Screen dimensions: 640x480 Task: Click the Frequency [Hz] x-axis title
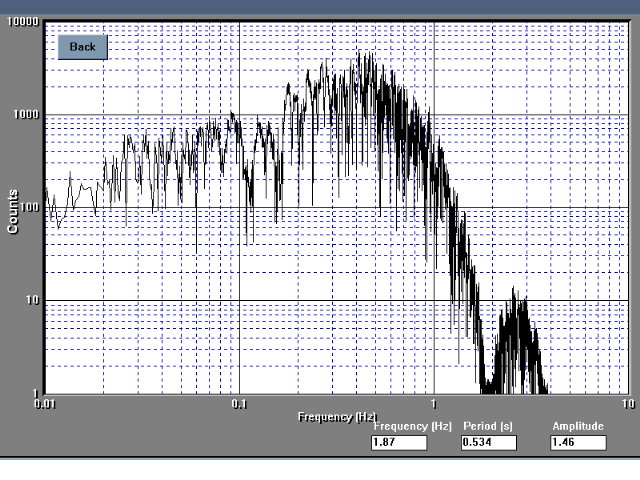[337, 415]
